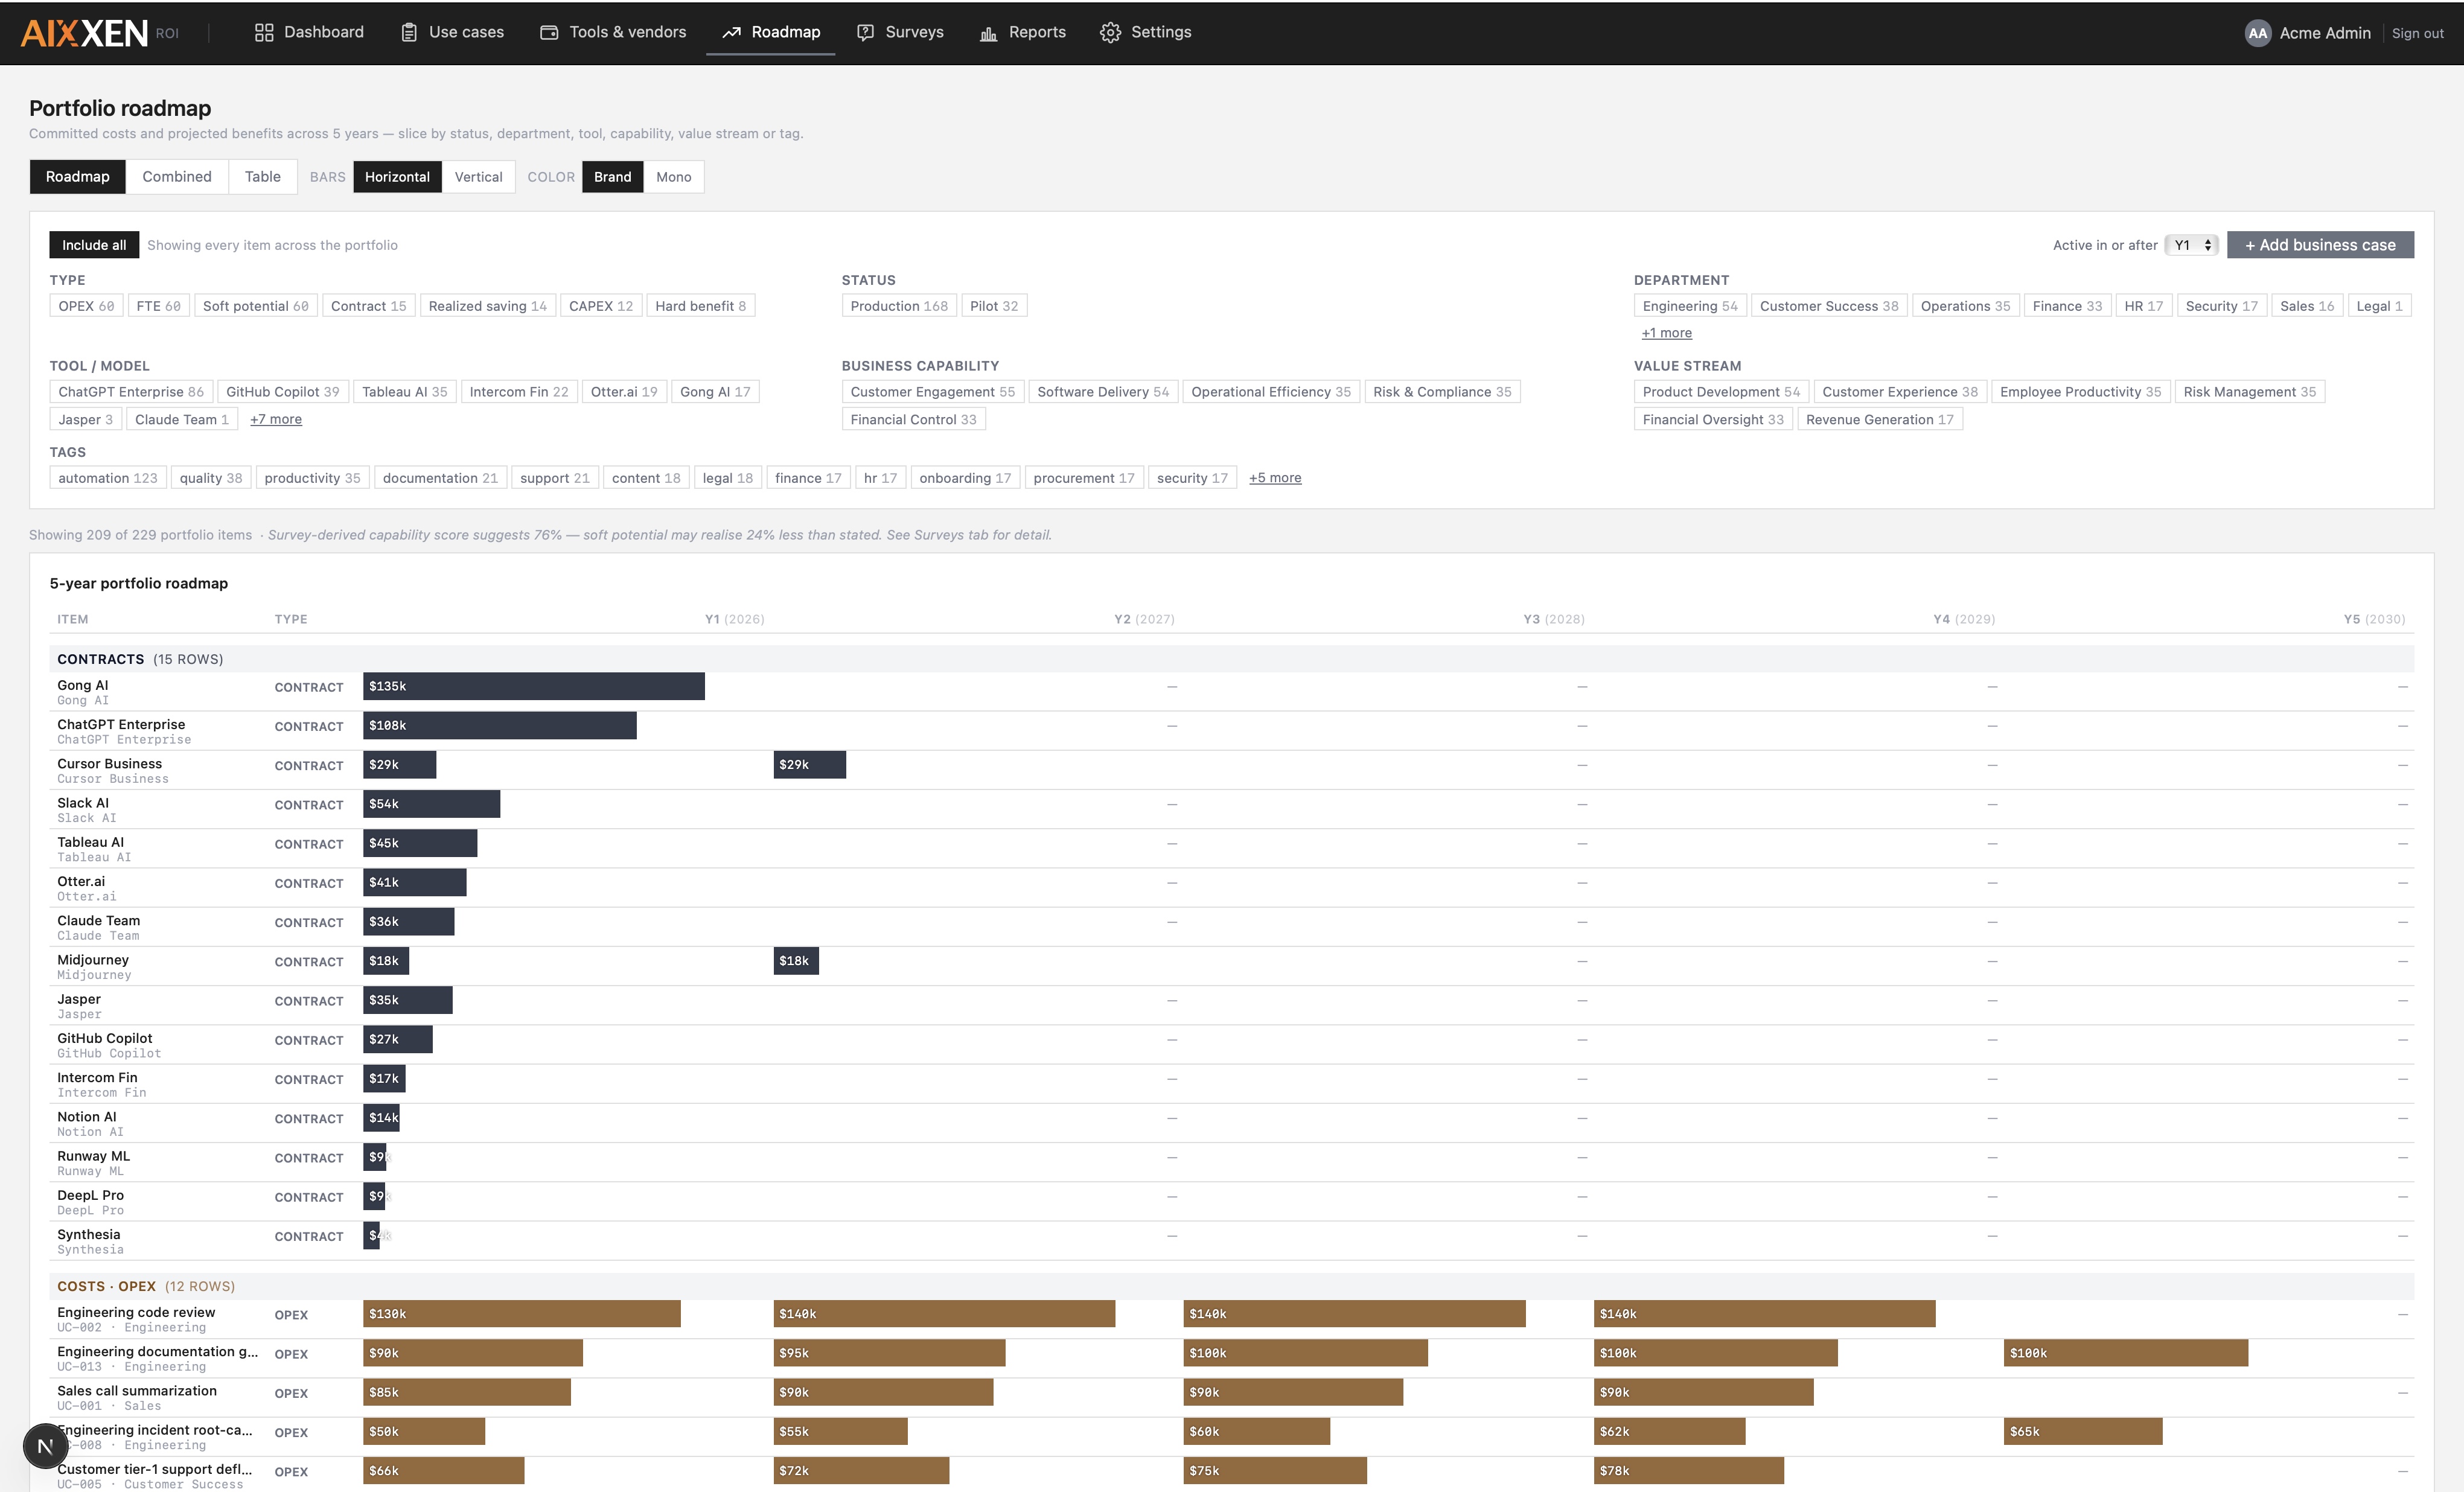This screenshot has height=1492, width=2464.
Task: Filter by GitHub Copilot tool chip
Action: 283,392
